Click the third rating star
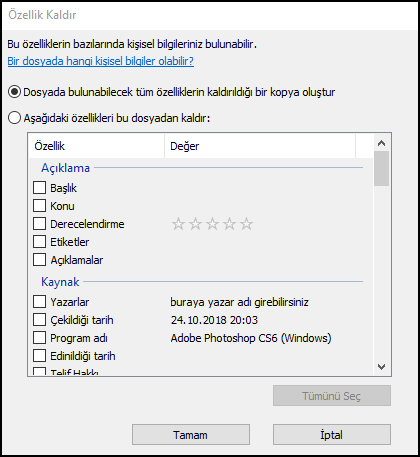420x457 pixels. point(212,224)
